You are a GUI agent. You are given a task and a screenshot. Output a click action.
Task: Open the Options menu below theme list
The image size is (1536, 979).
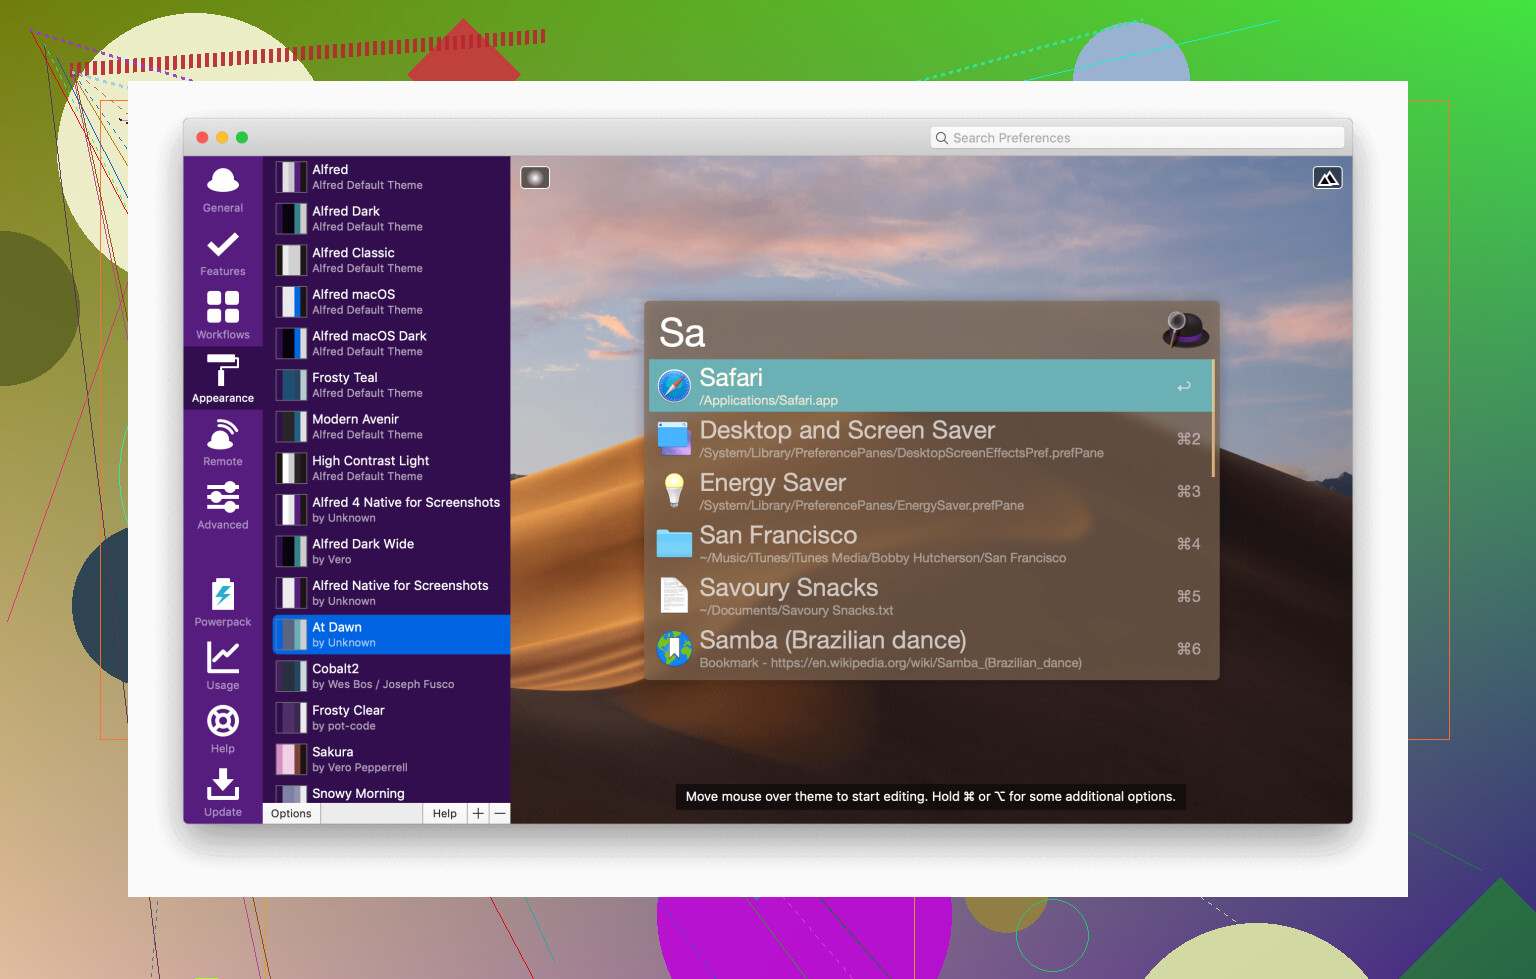click(291, 814)
